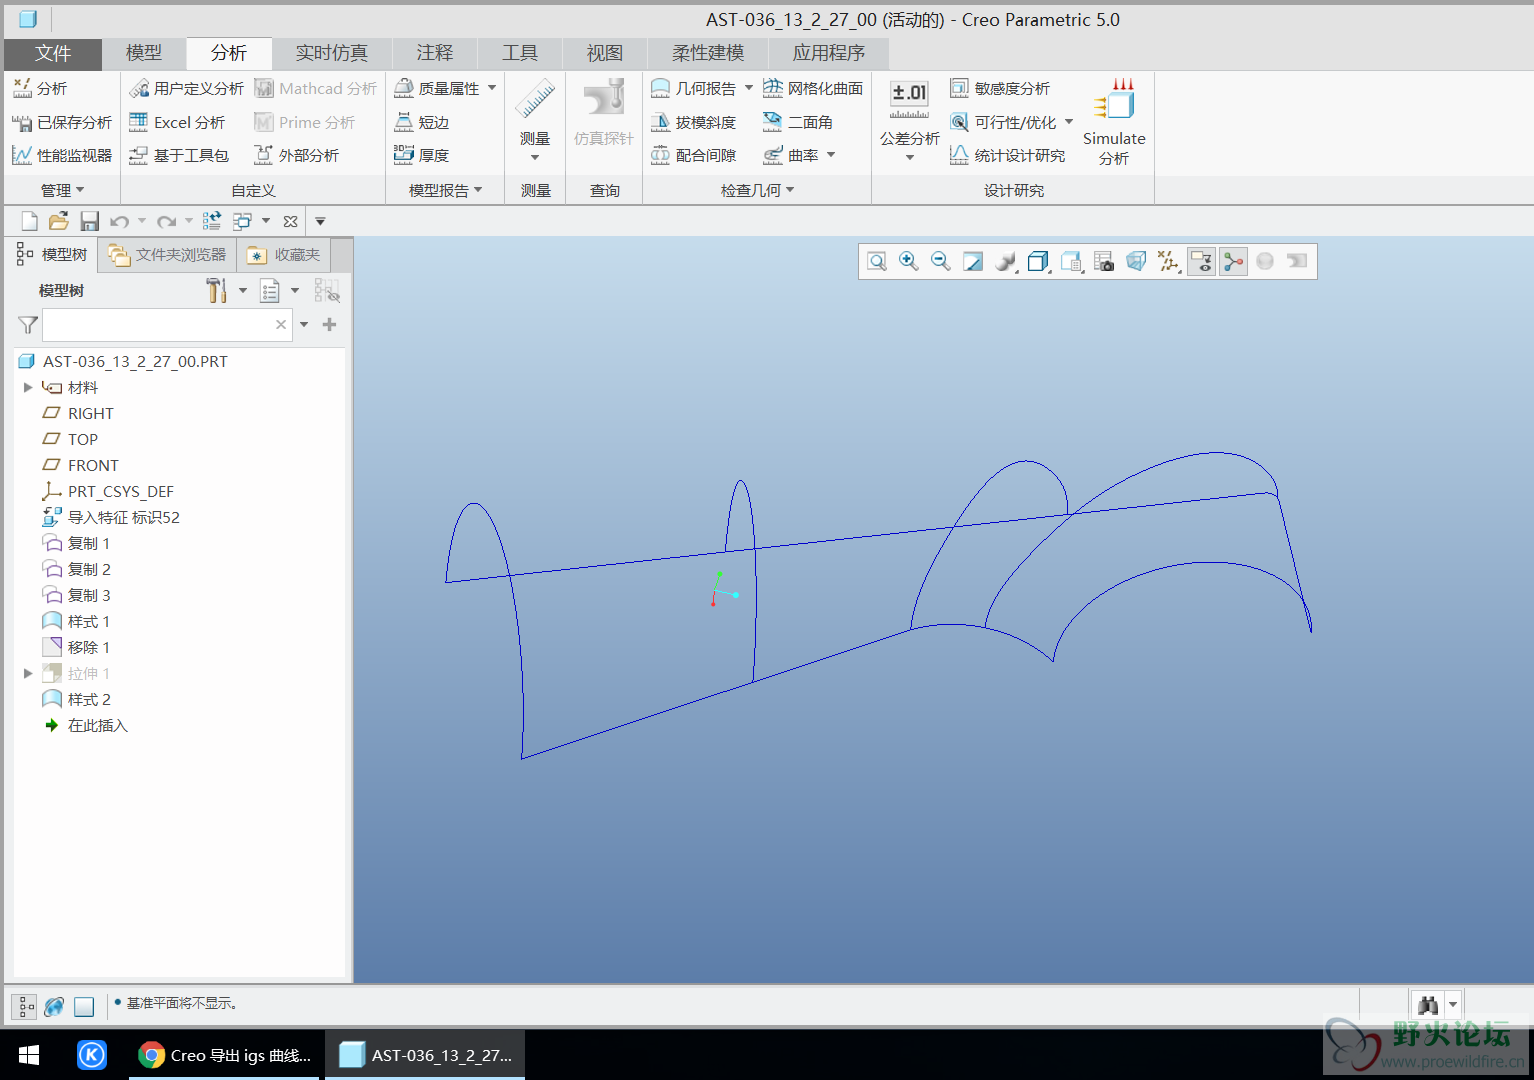Click the 敏感度分析 icon button

959,89
